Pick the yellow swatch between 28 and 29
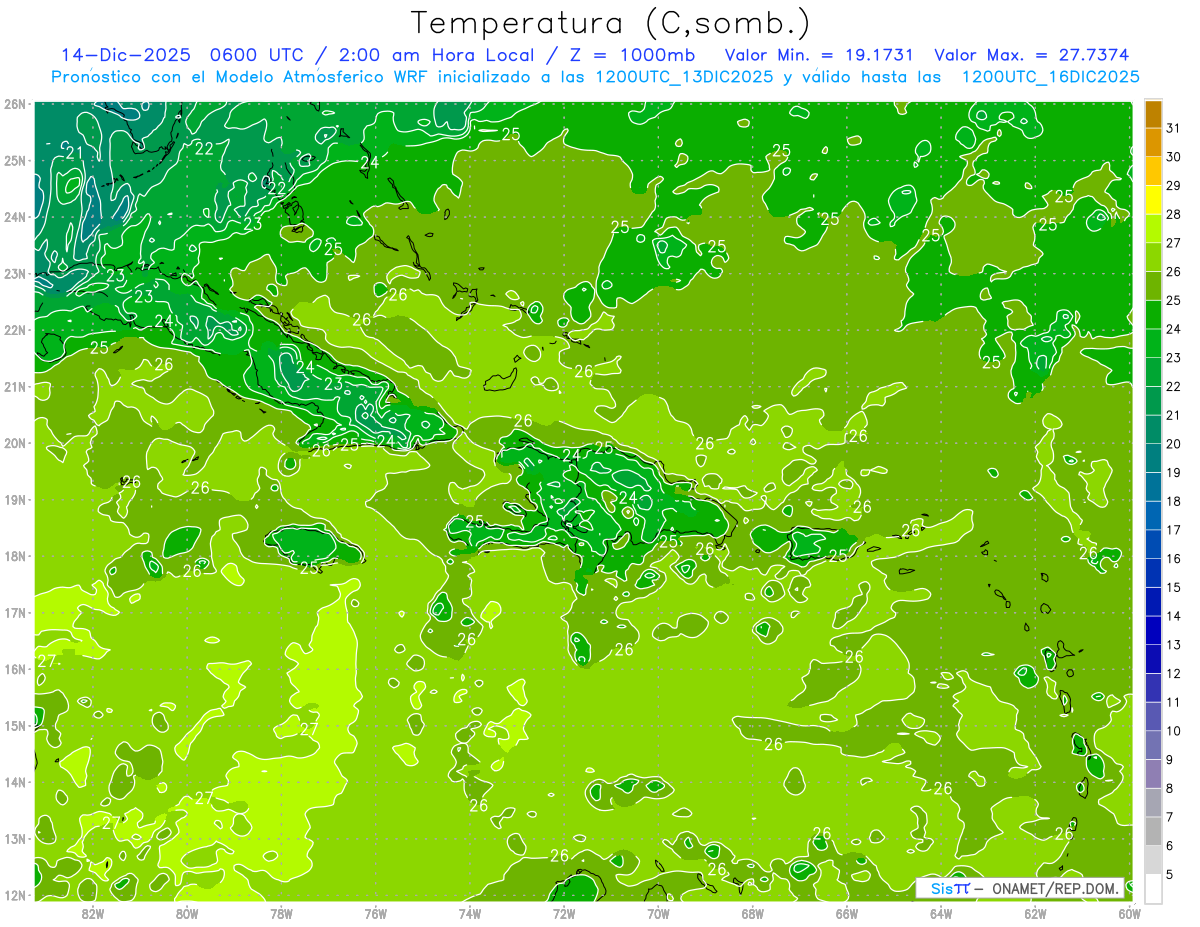Viewport: 1200px width, 927px height. (1153, 200)
